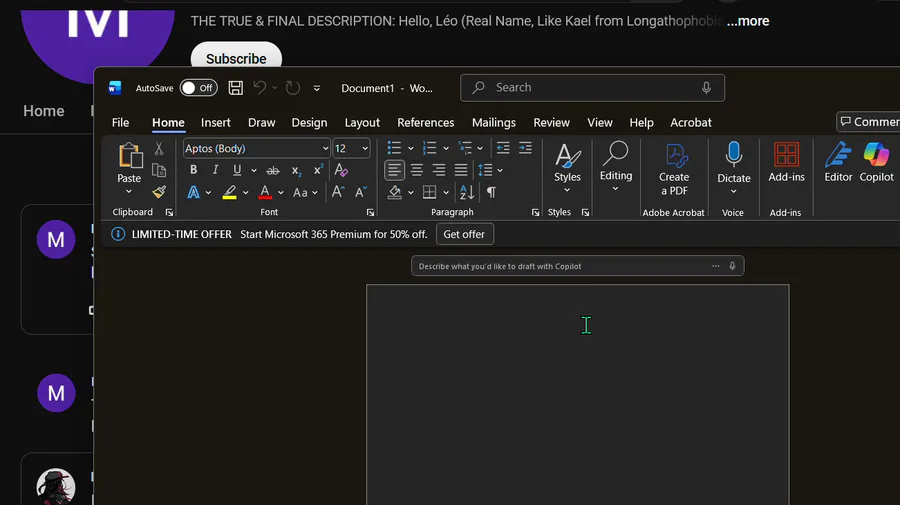The width and height of the screenshot is (900, 505).
Task: Open Home tab on YouTube channel
Action: tap(44, 111)
